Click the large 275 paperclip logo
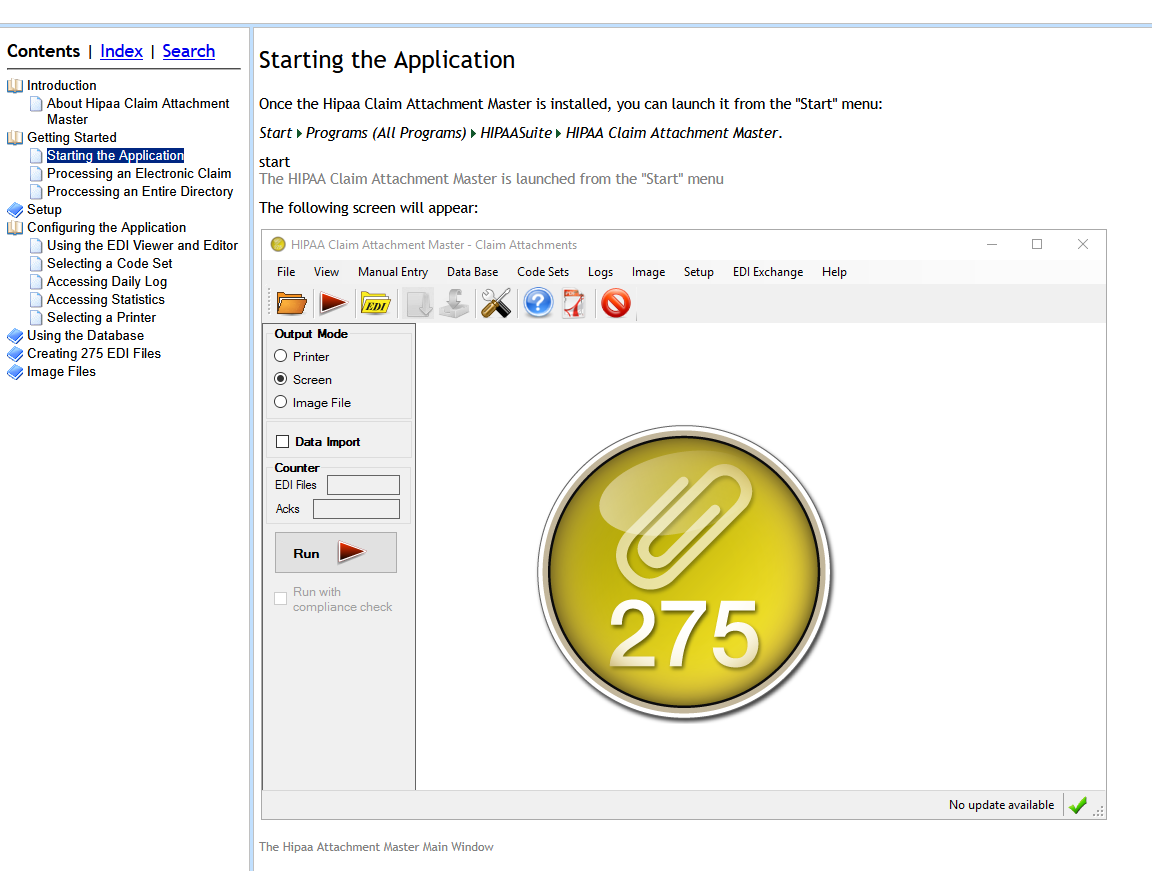1152x871 pixels. point(685,572)
